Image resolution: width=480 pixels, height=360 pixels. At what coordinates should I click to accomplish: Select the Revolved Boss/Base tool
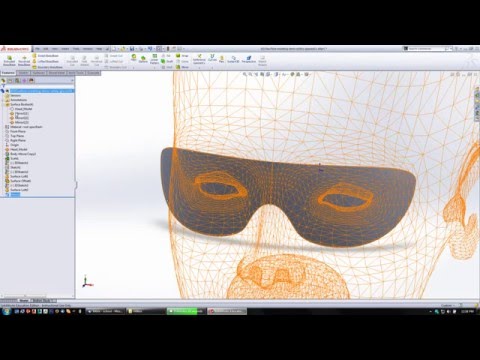[x=24, y=60]
